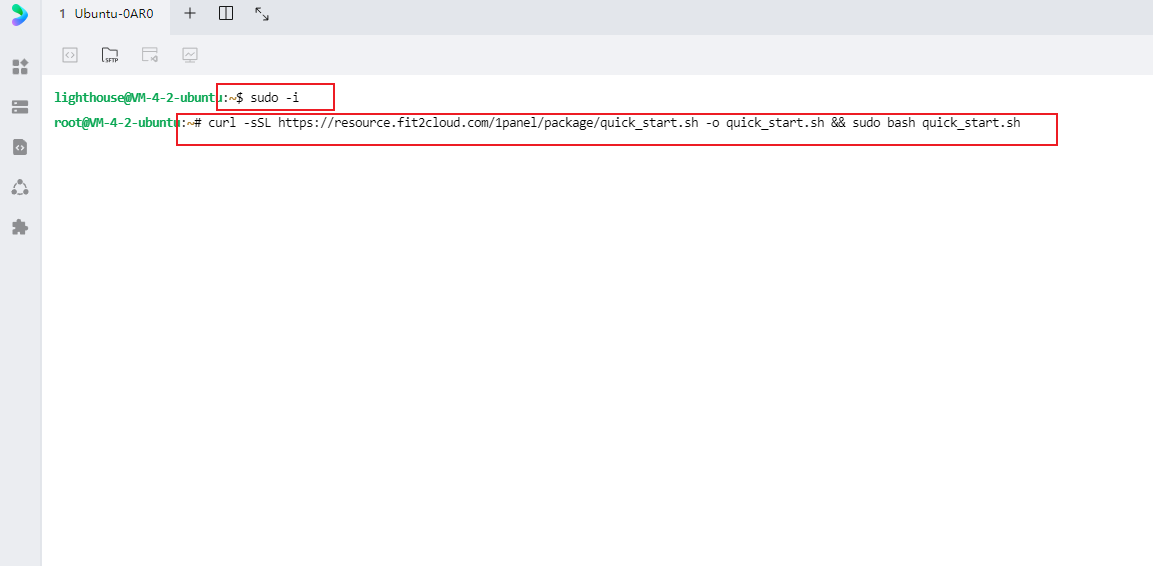The height and width of the screenshot is (566, 1153).
Task: Click the 'curl -sSL' command text
Action: (240, 122)
